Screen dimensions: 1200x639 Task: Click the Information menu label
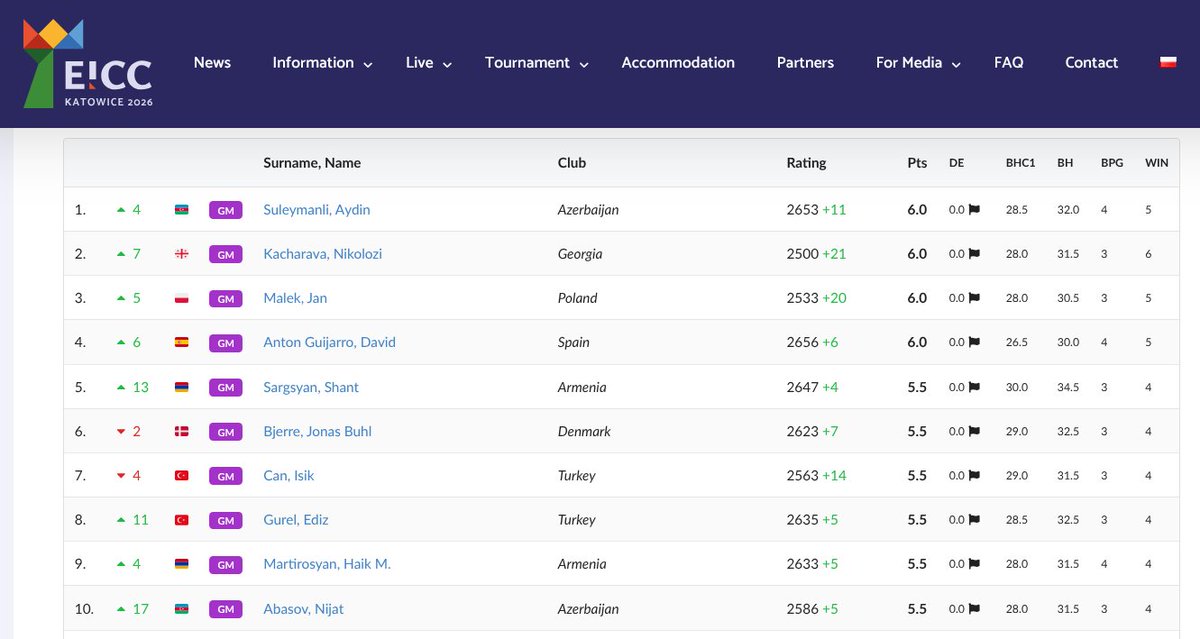[313, 62]
